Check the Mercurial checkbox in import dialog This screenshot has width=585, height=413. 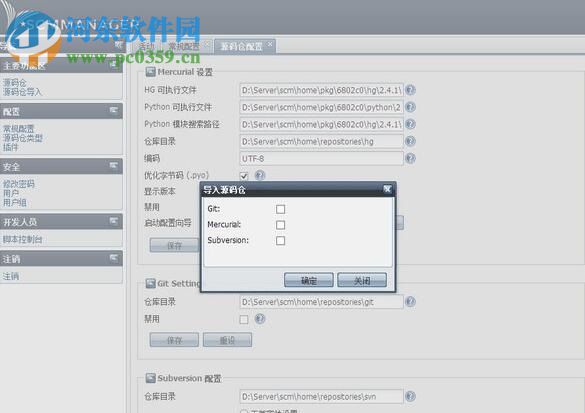pyautogui.click(x=281, y=225)
